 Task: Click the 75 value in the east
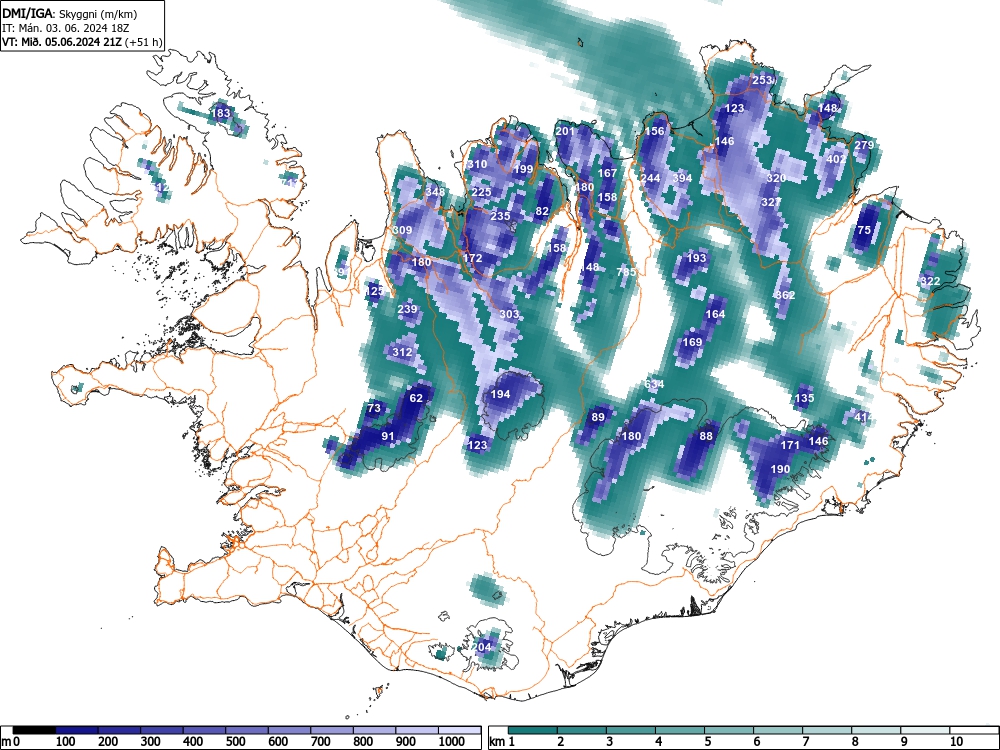(x=864, y=230)
